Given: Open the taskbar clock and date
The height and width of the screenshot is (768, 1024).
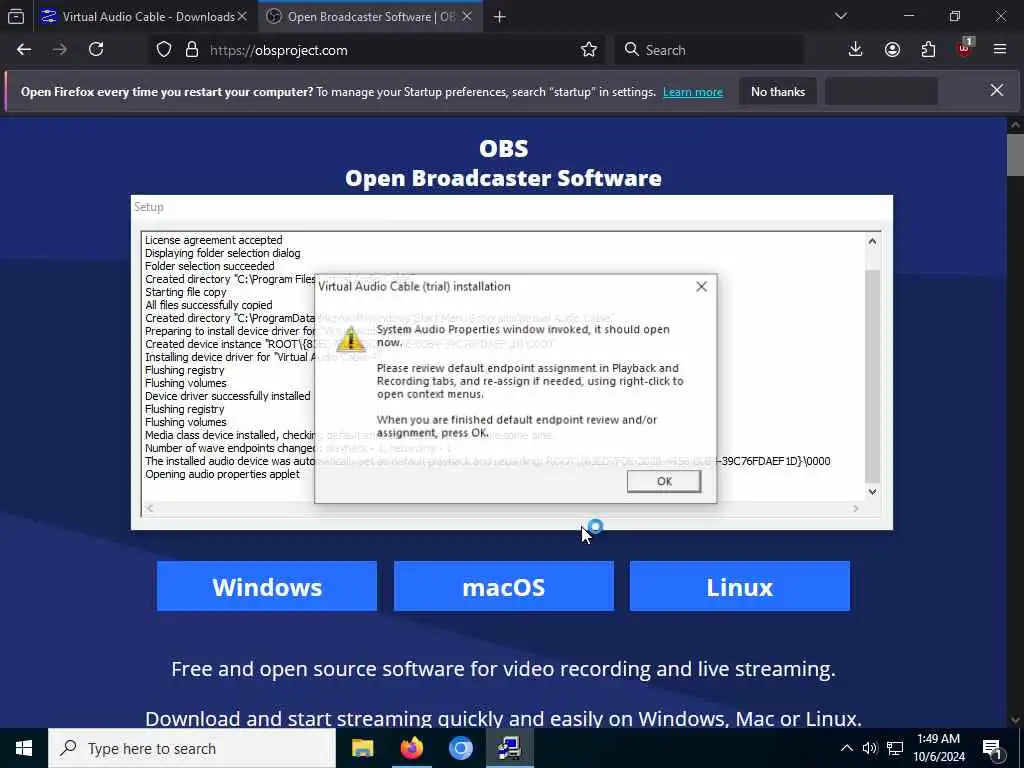Looking at the screenshot, I should click(938, 748).
